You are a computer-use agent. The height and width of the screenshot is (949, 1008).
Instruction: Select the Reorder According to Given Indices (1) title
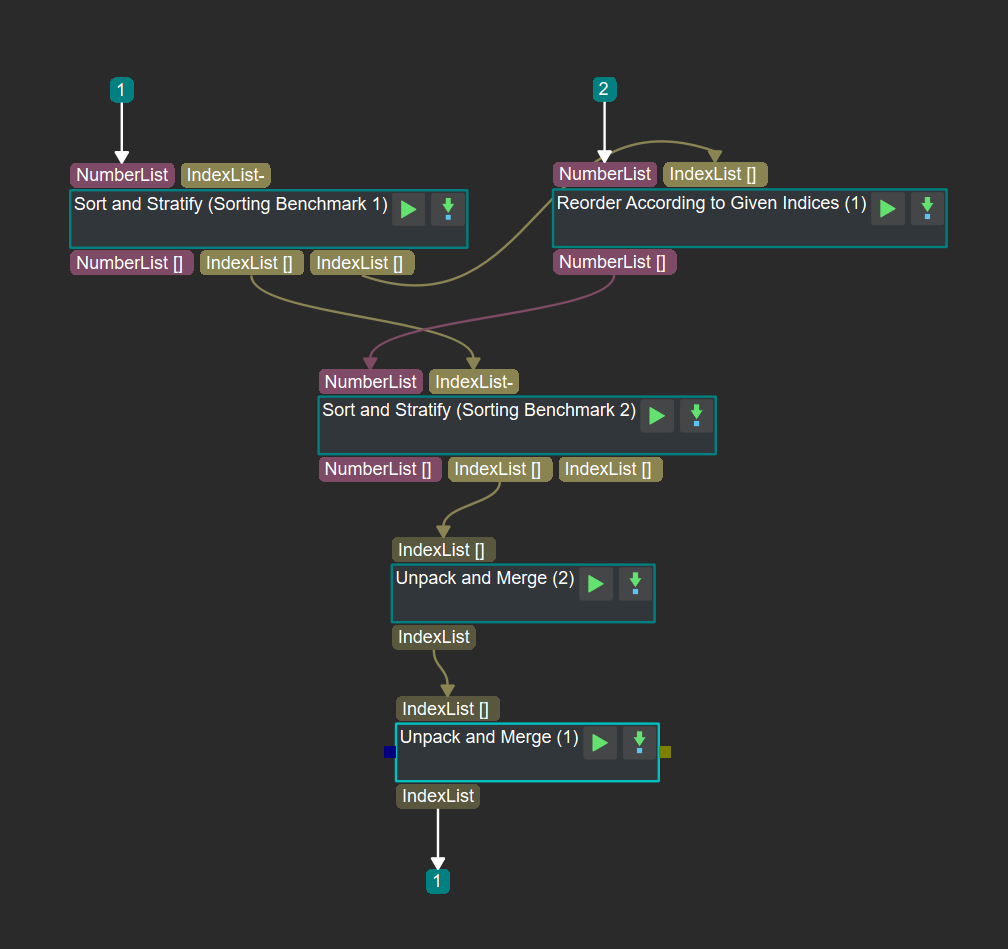[712, 203]
